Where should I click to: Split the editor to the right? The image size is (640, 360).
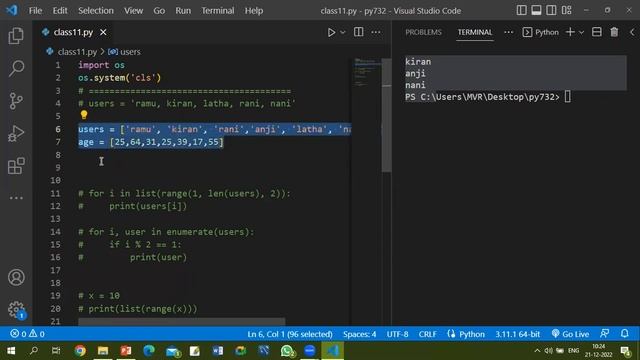pyautogui.click(x=358, y=32)
